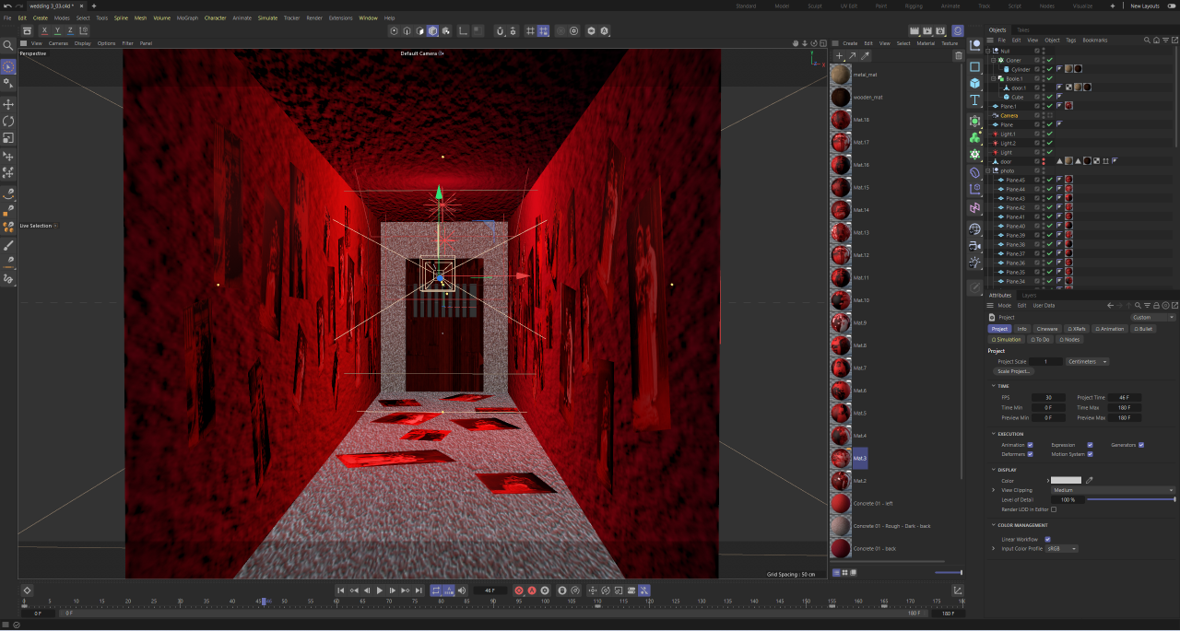Disable the Animation checkbox under Execution
Image resolution: width=1180 pixels, height=631 pixels.
click(x=1030, y=445)
